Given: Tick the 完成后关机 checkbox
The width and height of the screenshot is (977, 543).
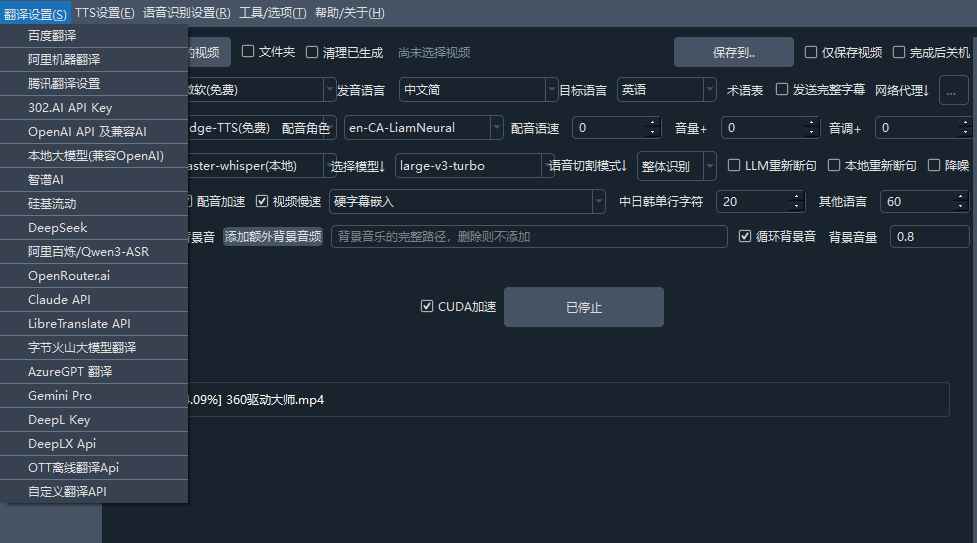Looking at the screenshot, I should [899, 53].
